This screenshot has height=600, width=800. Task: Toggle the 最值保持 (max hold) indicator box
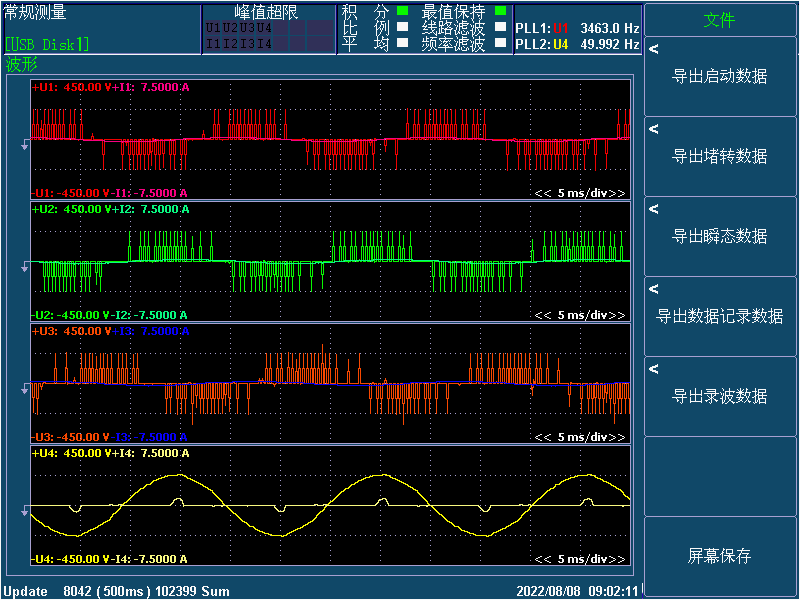[500, 12]
